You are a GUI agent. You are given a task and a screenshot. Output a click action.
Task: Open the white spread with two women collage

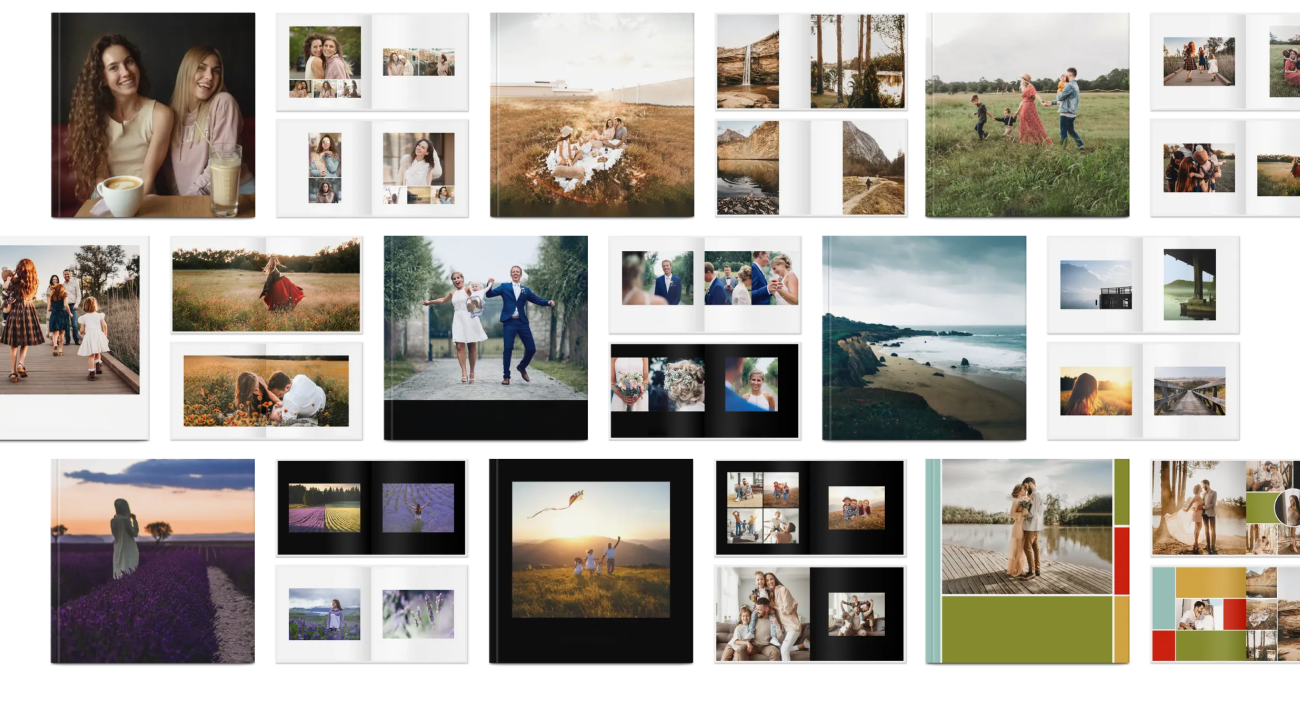[372, 62]
